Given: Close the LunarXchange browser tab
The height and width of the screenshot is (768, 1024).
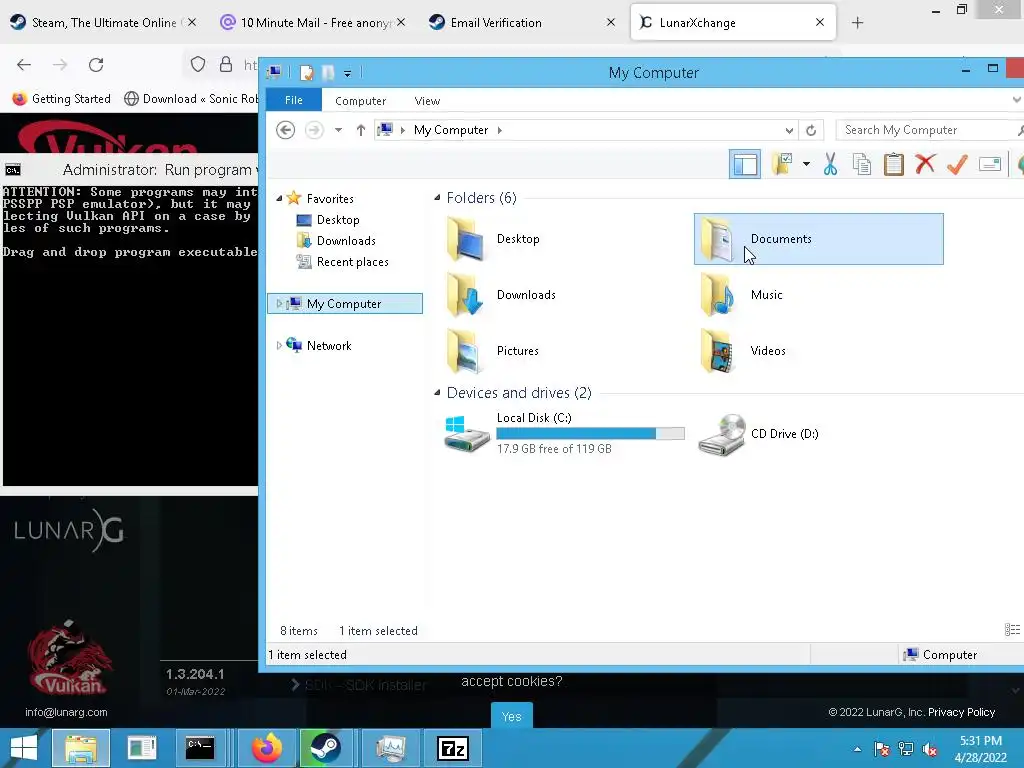Looking at the screenshot, I should (820, 22).
